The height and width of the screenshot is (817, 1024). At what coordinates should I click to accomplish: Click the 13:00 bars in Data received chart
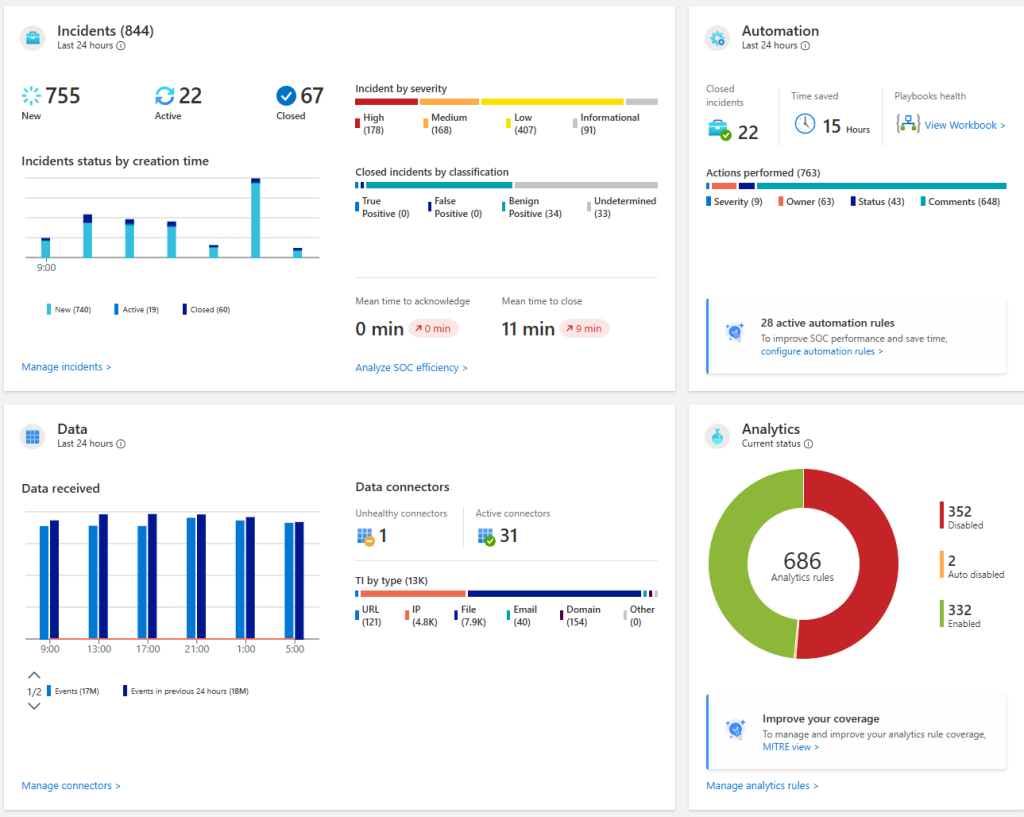(x=99, y=577)
